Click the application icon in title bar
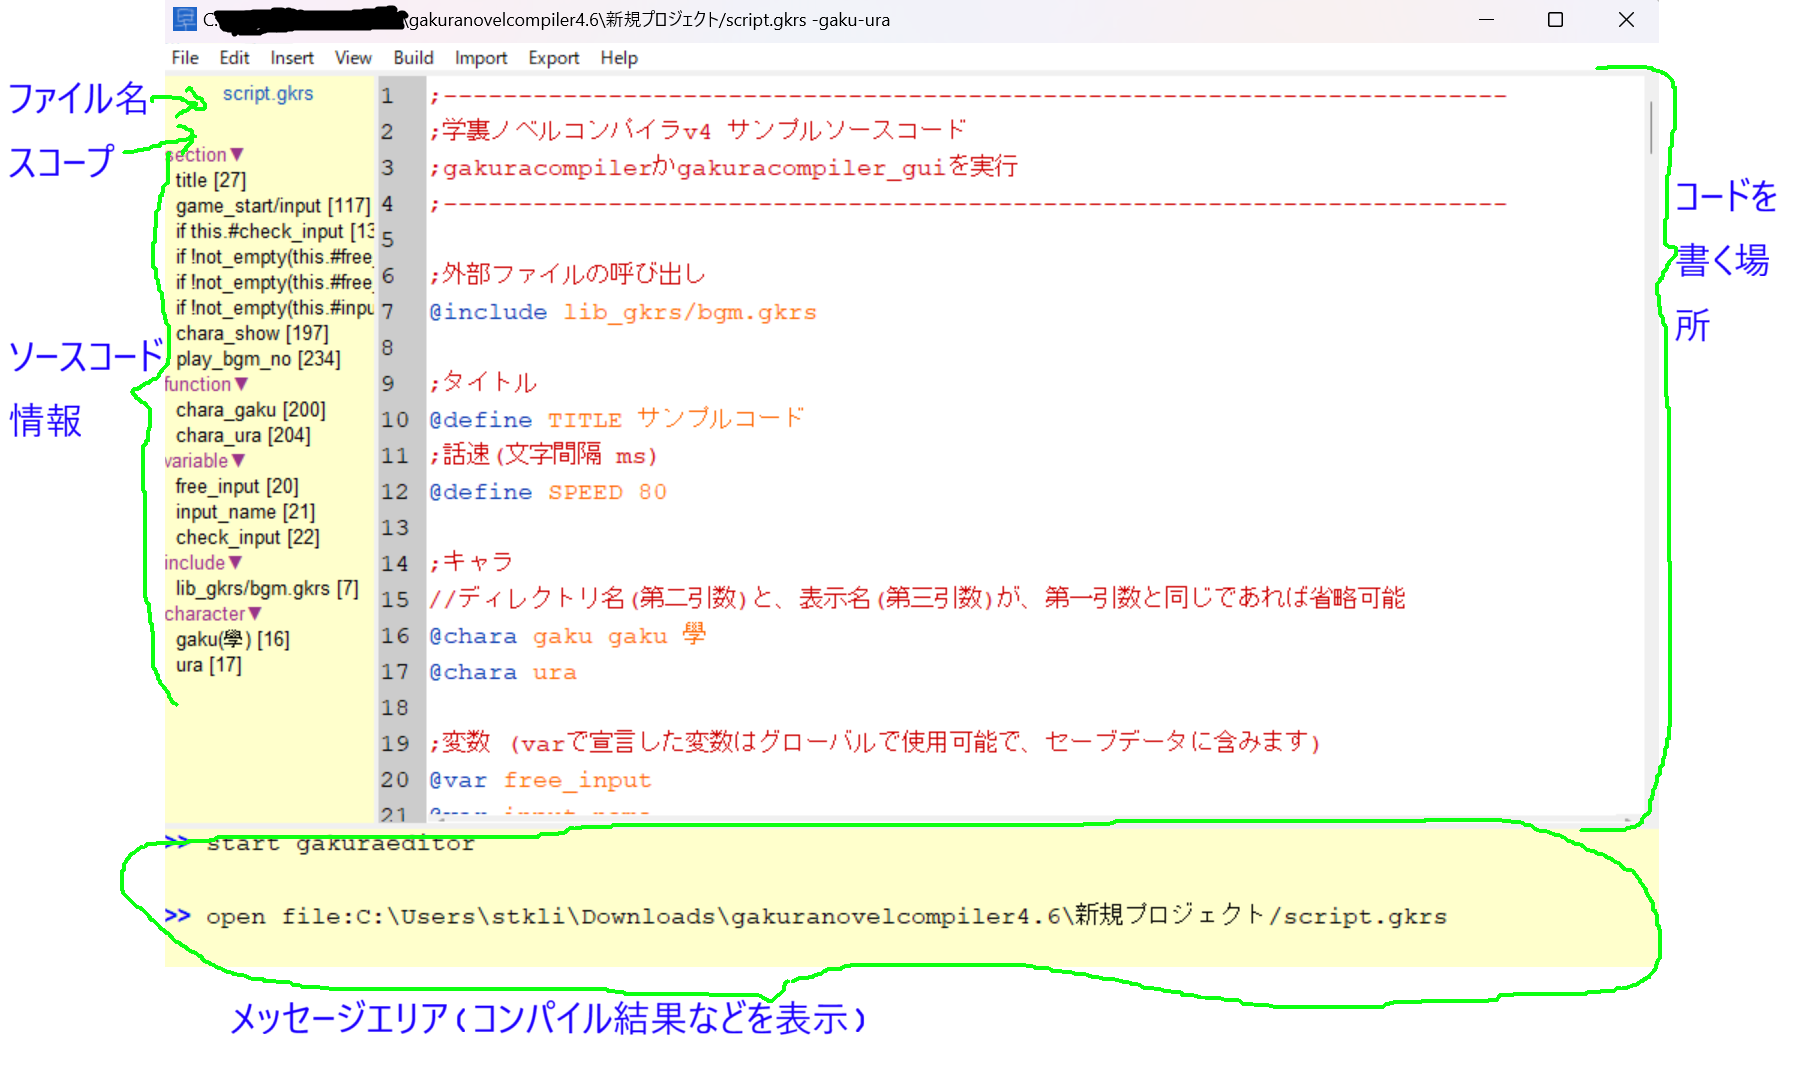Screen dimensions: 1816x1084 [185, 19]
